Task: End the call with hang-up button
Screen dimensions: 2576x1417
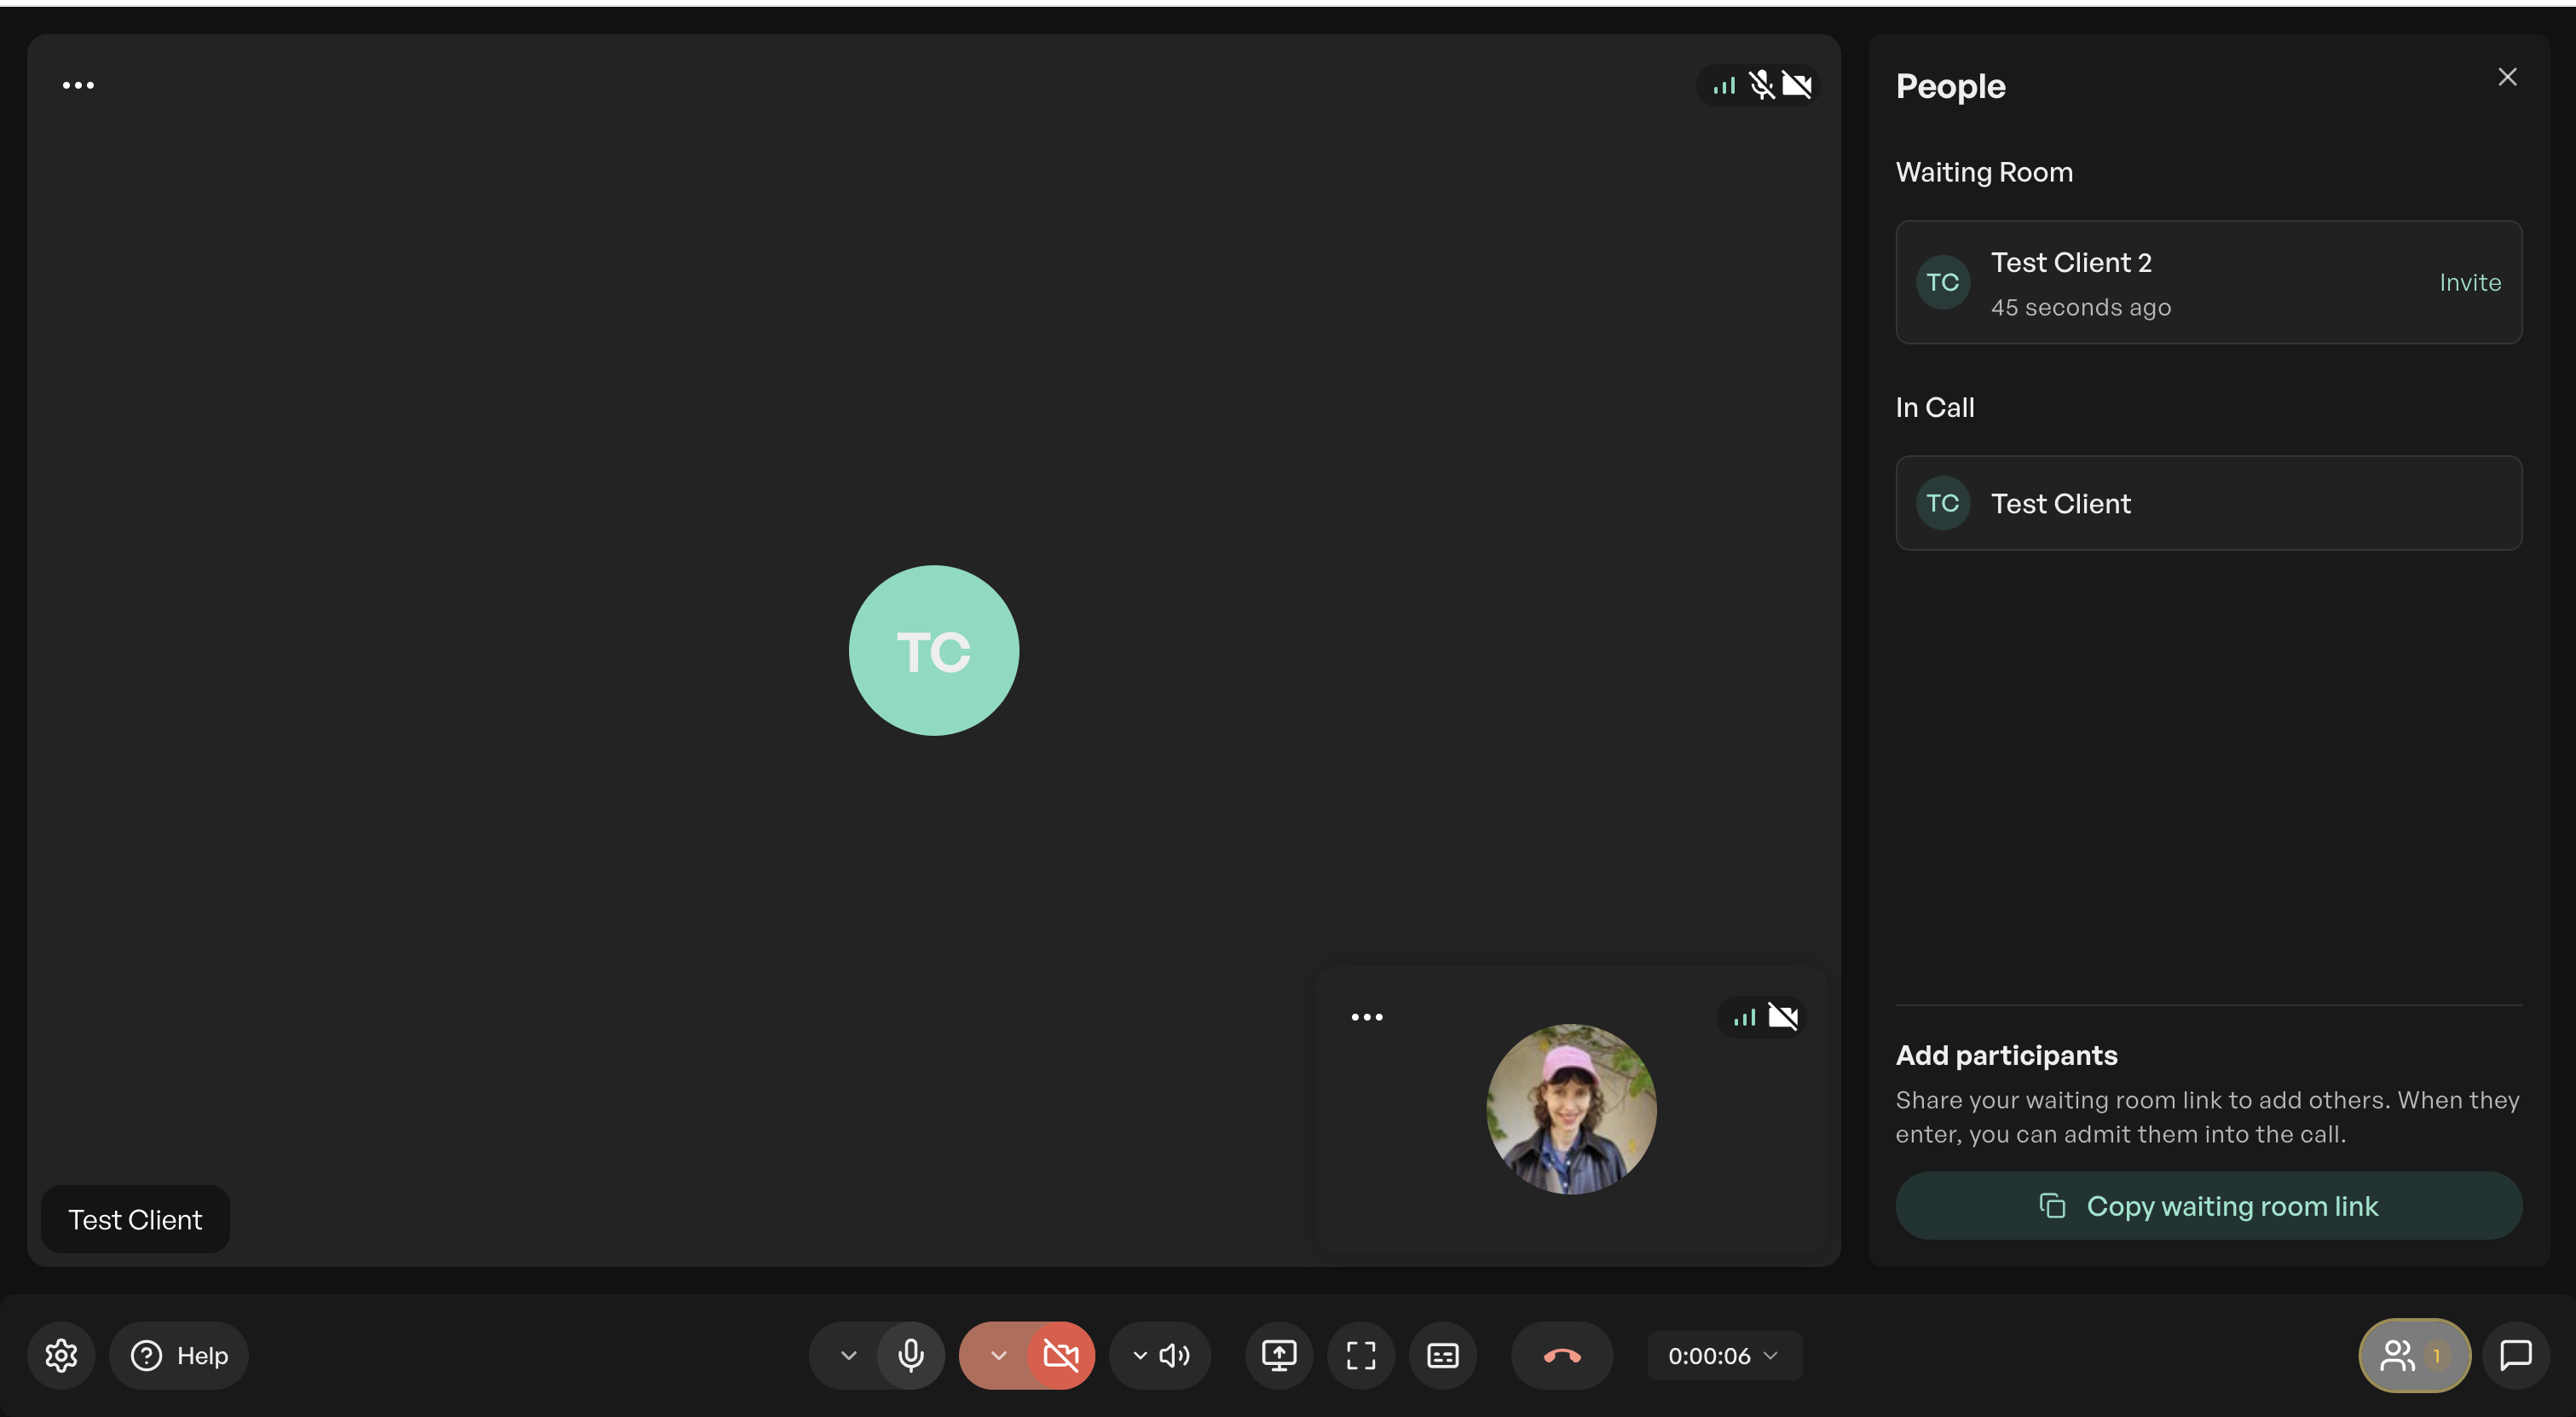Action: point(1562,1356)
